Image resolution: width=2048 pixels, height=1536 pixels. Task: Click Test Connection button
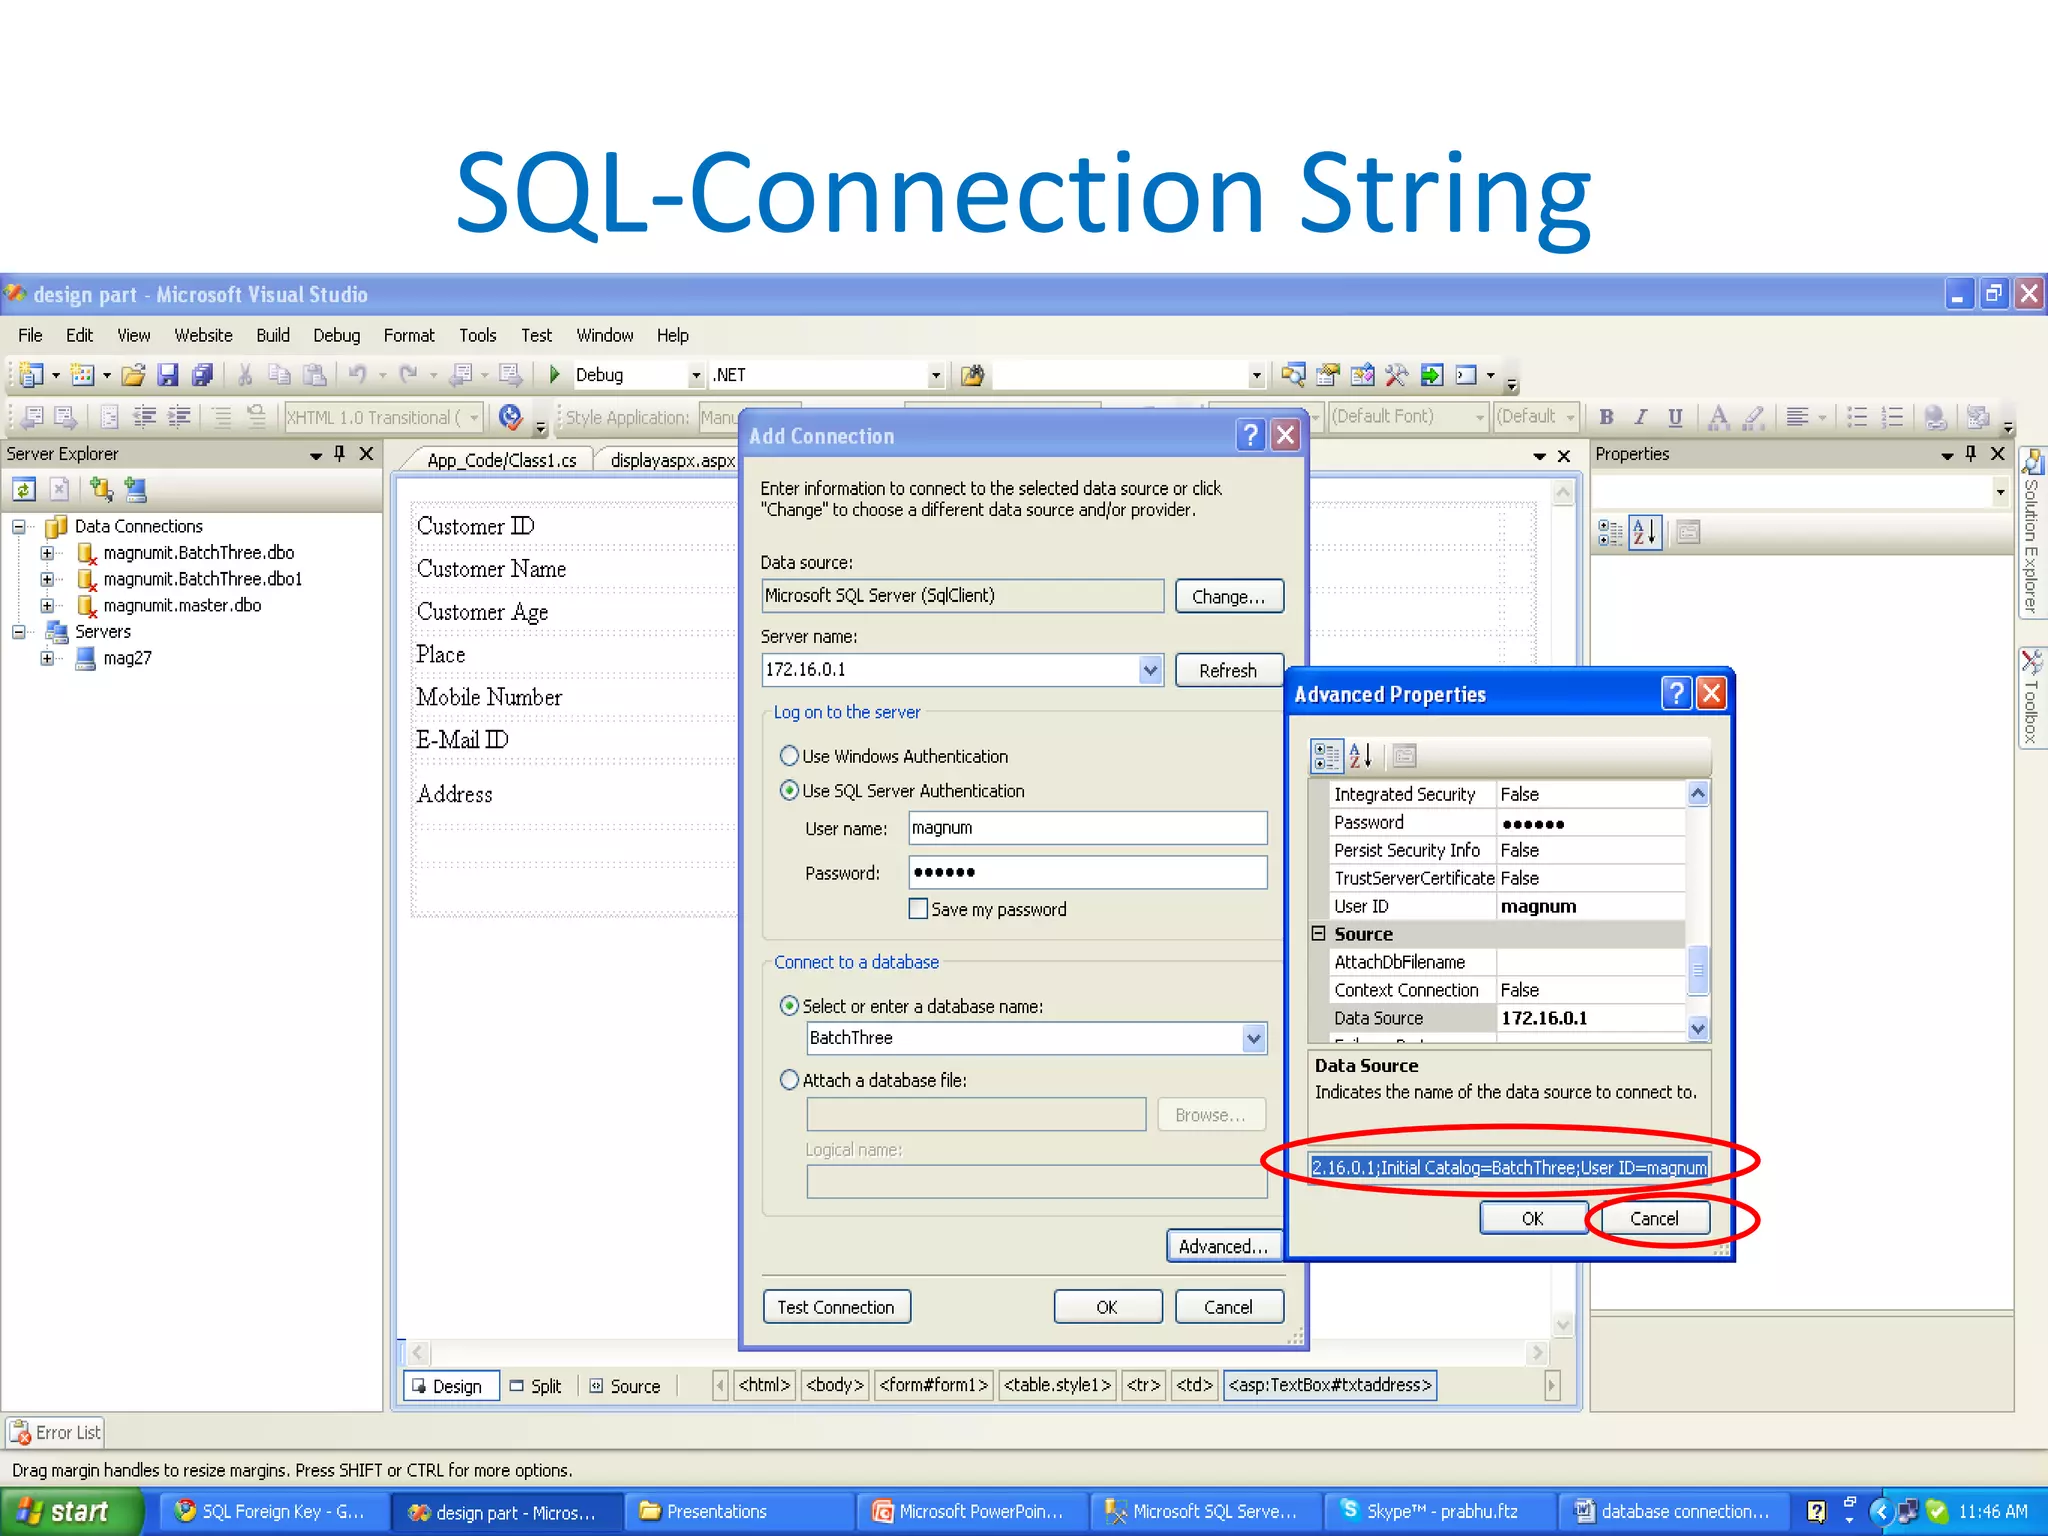point(836,1307)
